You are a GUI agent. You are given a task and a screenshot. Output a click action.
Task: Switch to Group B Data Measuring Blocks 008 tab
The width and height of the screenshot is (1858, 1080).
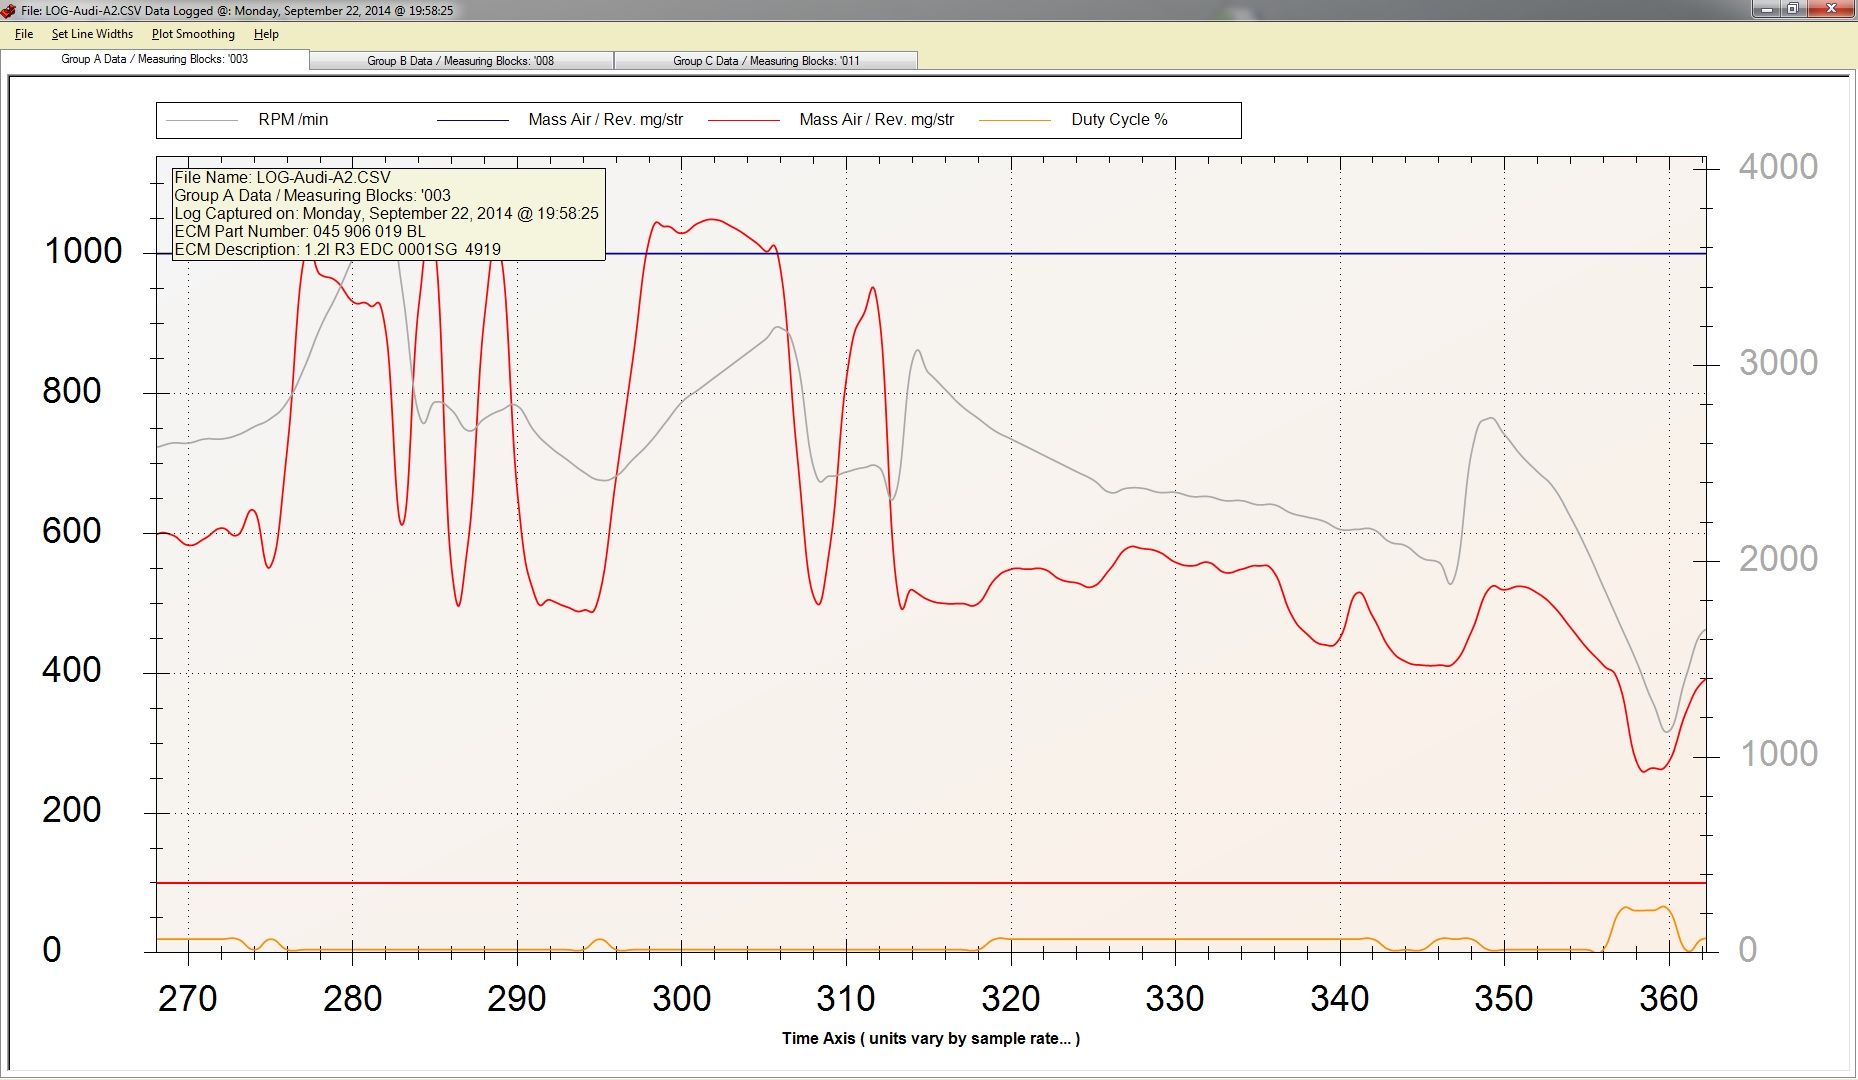click(461, 61)
